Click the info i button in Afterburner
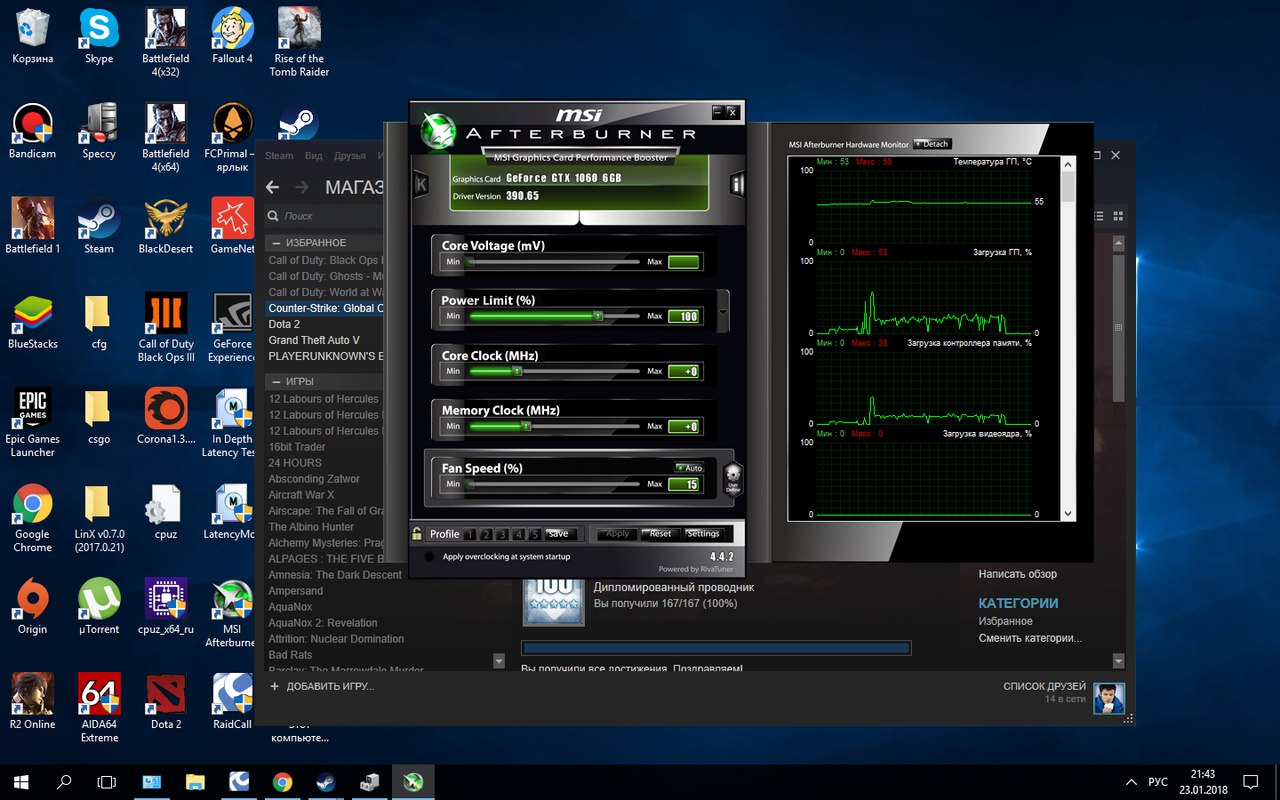Image resolution: width=1280 pixels, height=800 pixels. [737, 185]
